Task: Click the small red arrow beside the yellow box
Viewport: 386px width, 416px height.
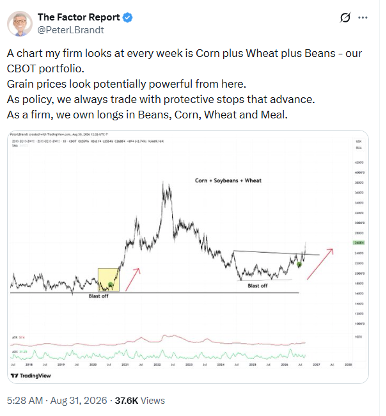Action: coord(133,279)
